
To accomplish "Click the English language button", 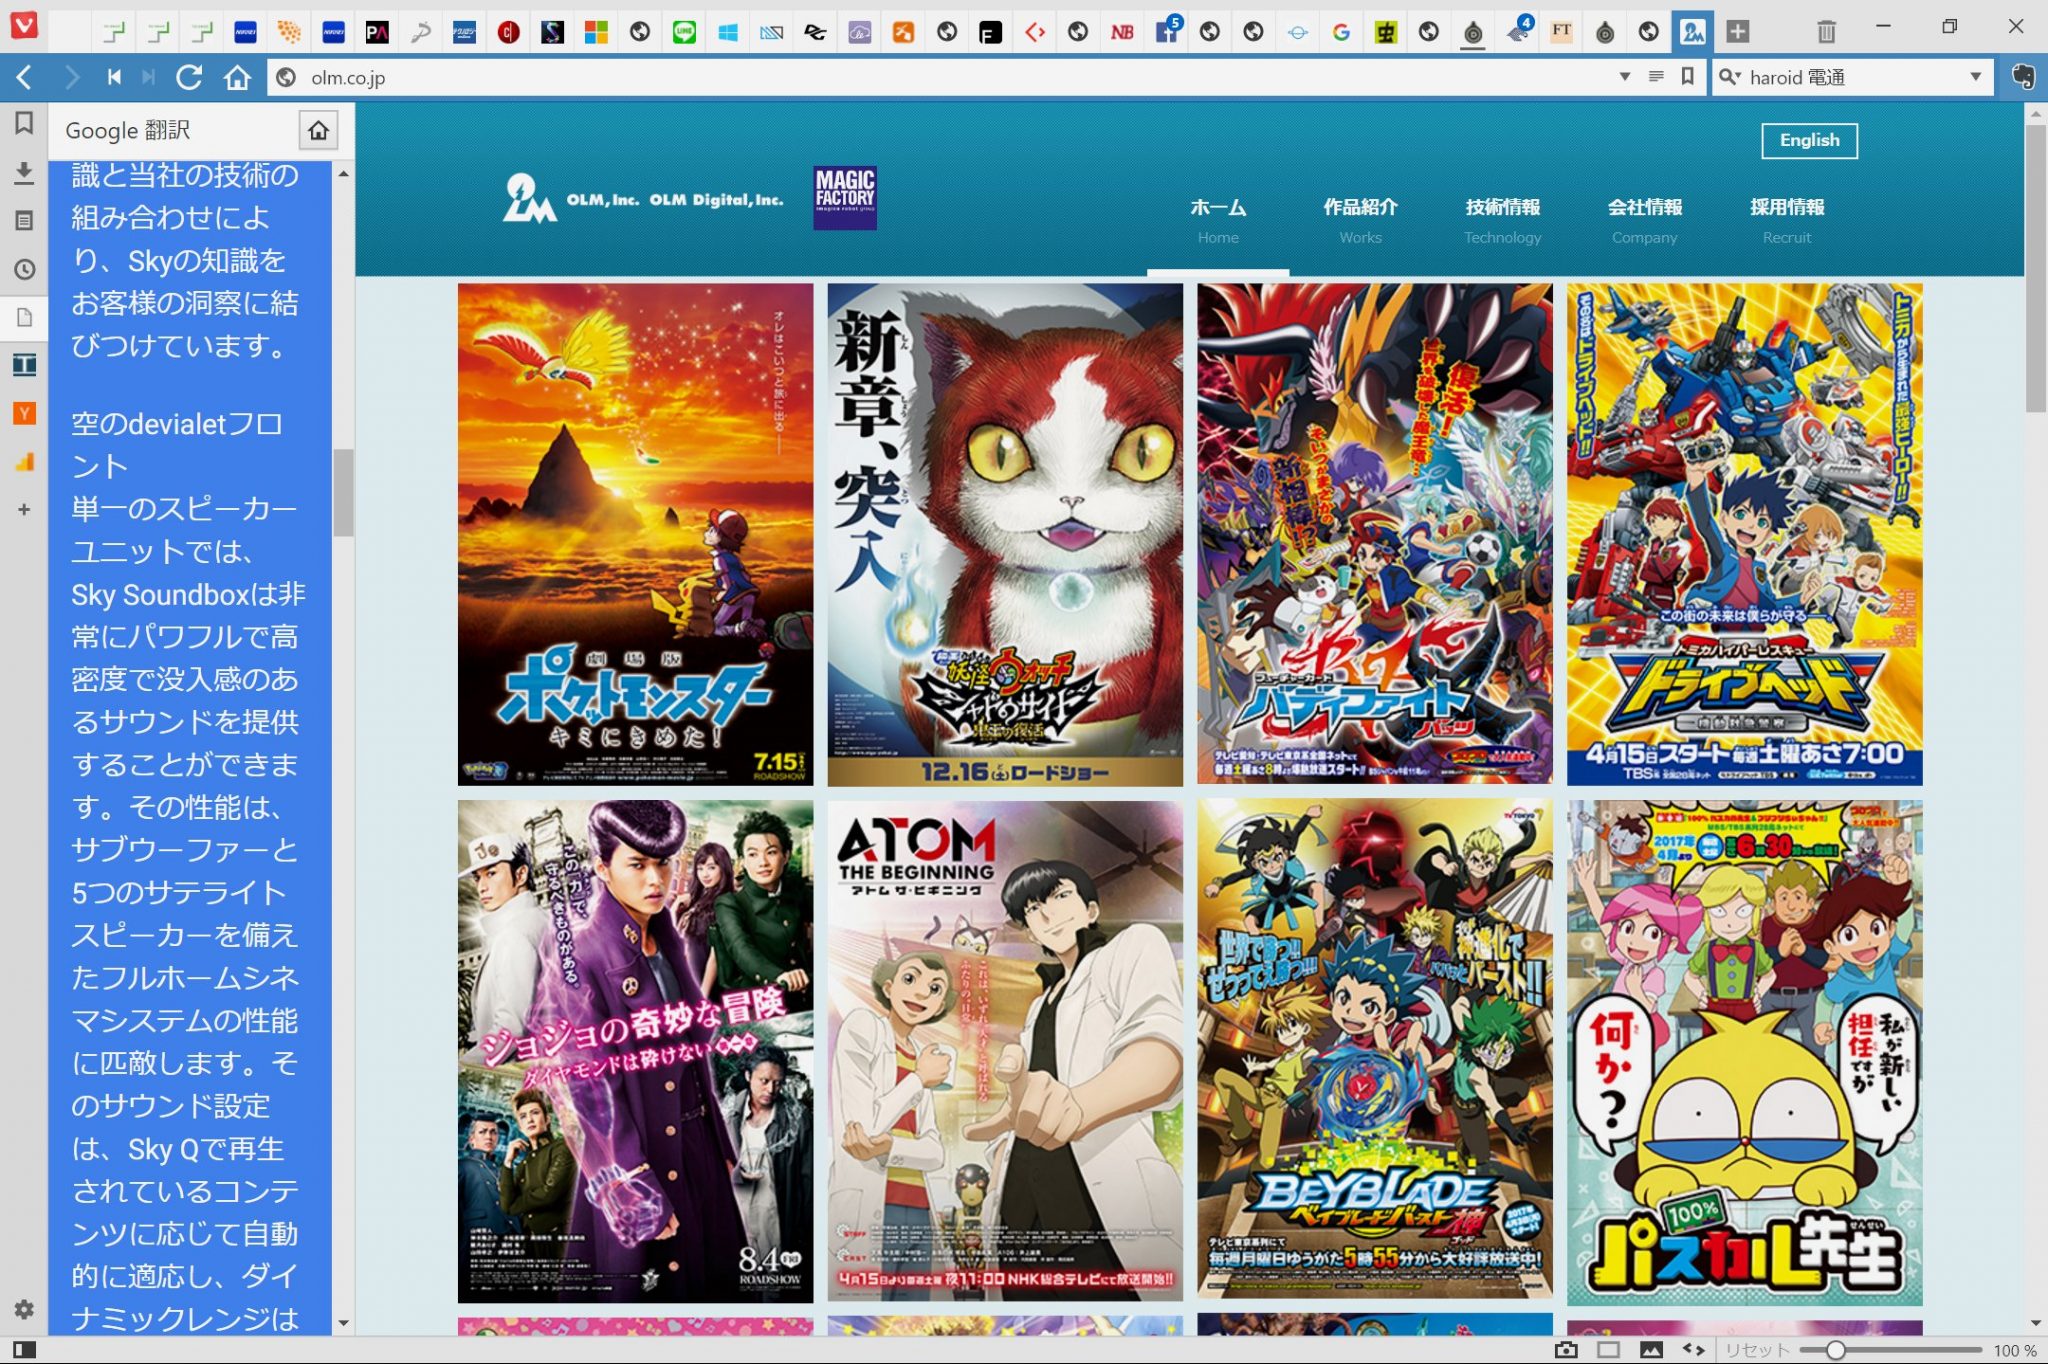I will (1809, 141).
